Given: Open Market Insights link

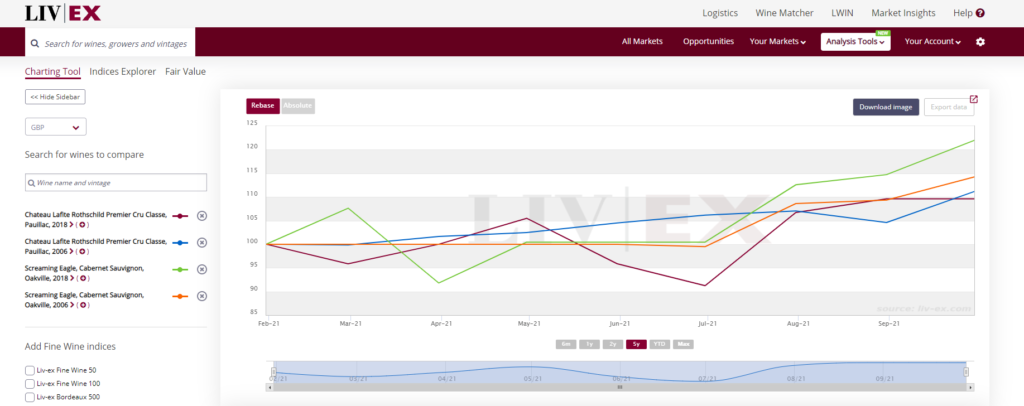Looking at the screenshot, I should 903,13.
